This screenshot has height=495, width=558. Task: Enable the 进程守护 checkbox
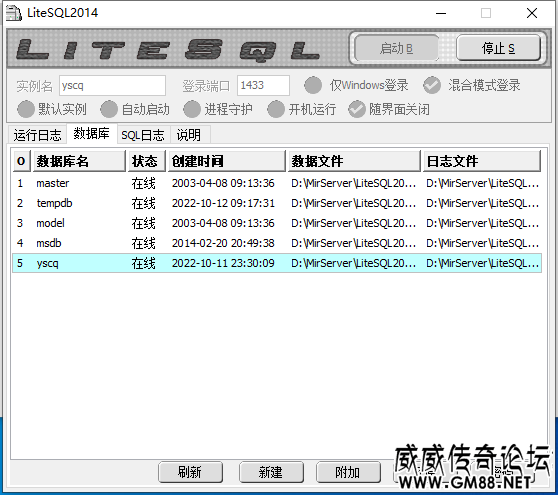[x=218, y=109]
